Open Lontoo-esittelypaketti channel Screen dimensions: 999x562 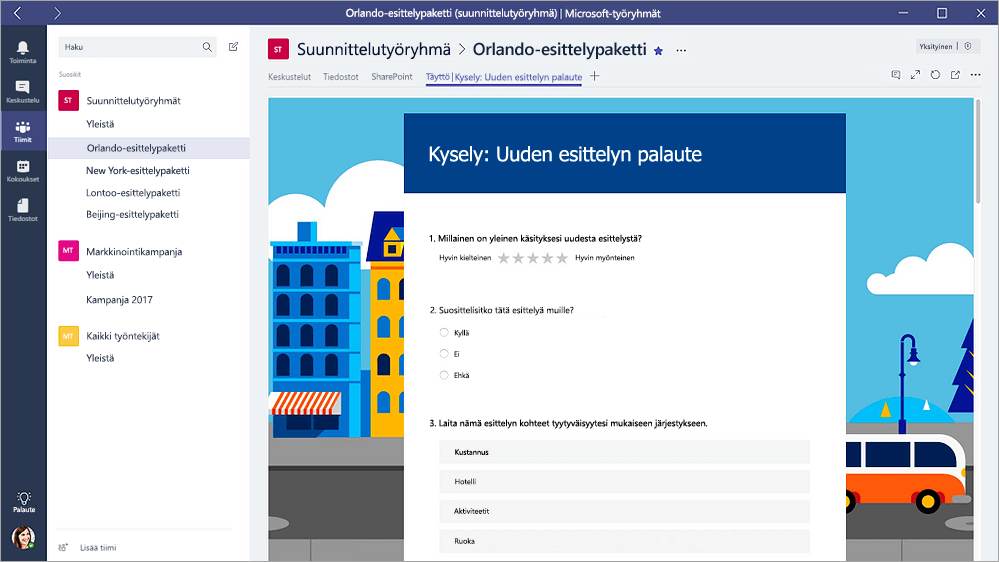pyautogui.click(x=133, y=192)
